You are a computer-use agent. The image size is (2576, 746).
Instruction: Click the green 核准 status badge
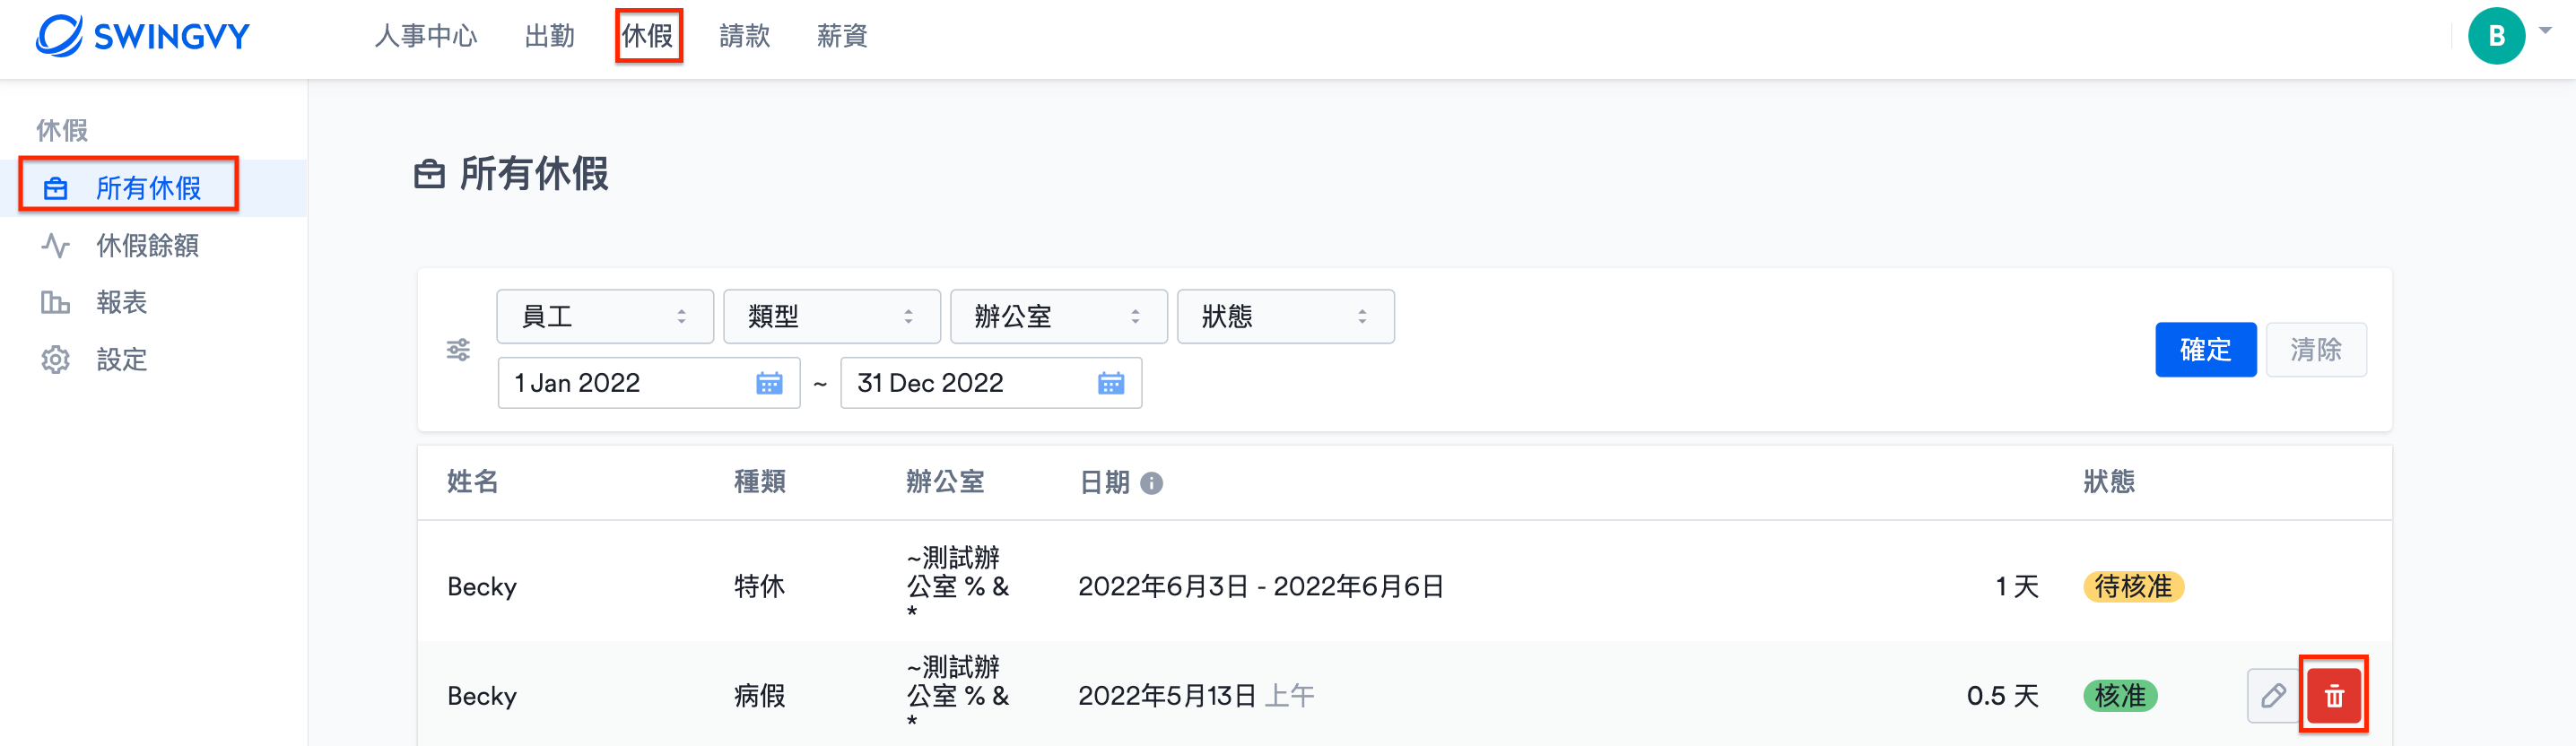tap(2120, 696)
